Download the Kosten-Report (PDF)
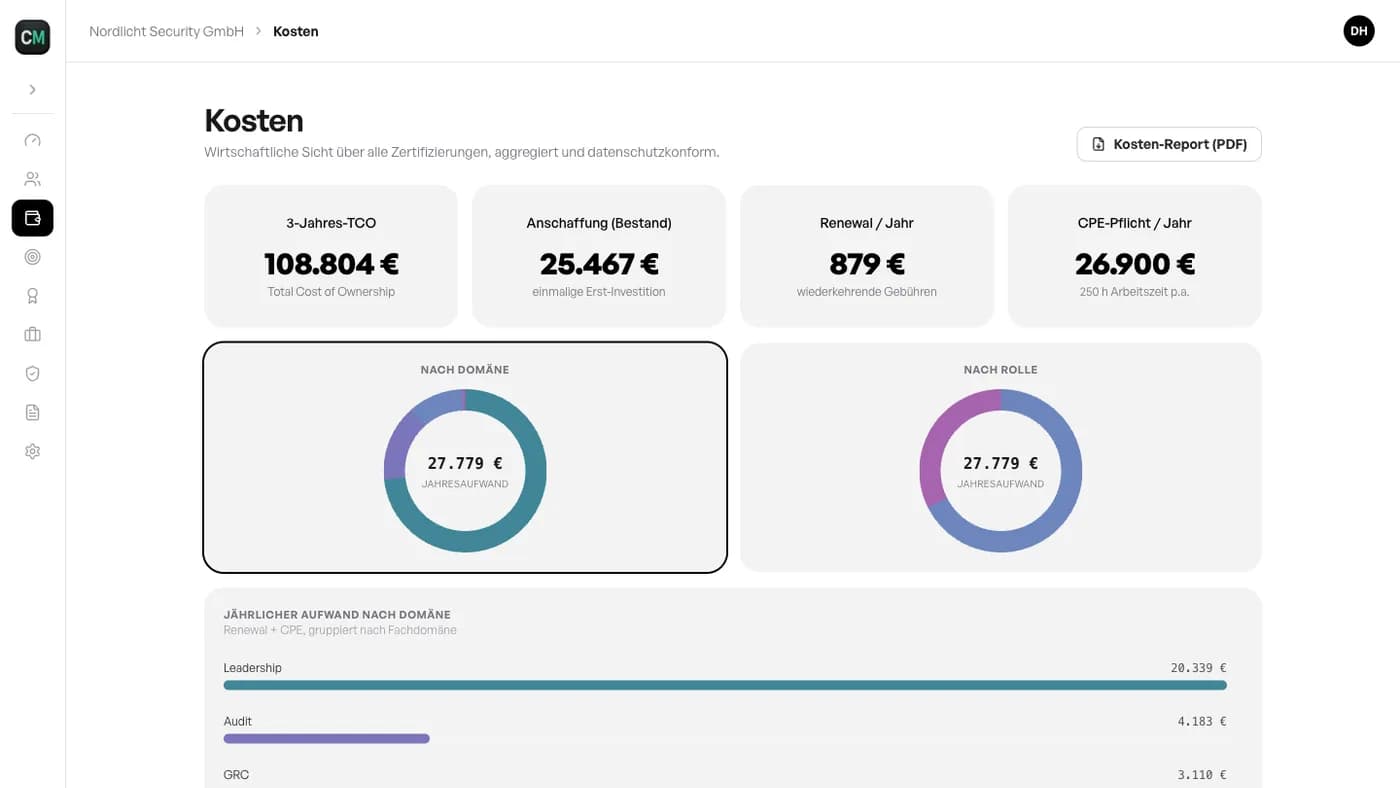The image size is (1400, 788). [1169, 144]
